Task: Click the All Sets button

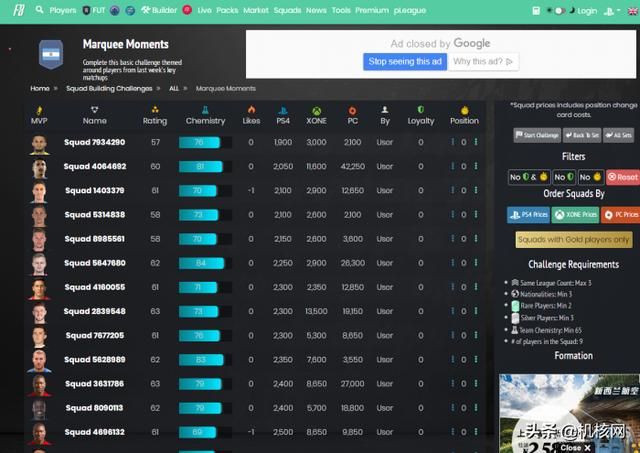Action: point(618,135)
